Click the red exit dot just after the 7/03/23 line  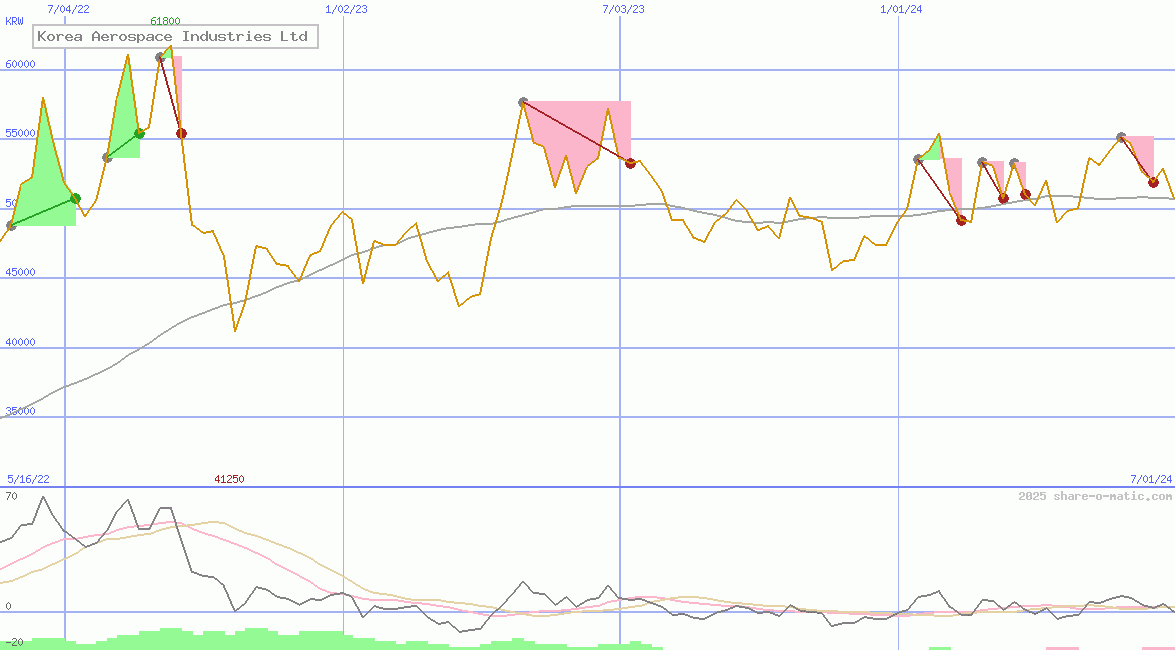pos(630,163)
